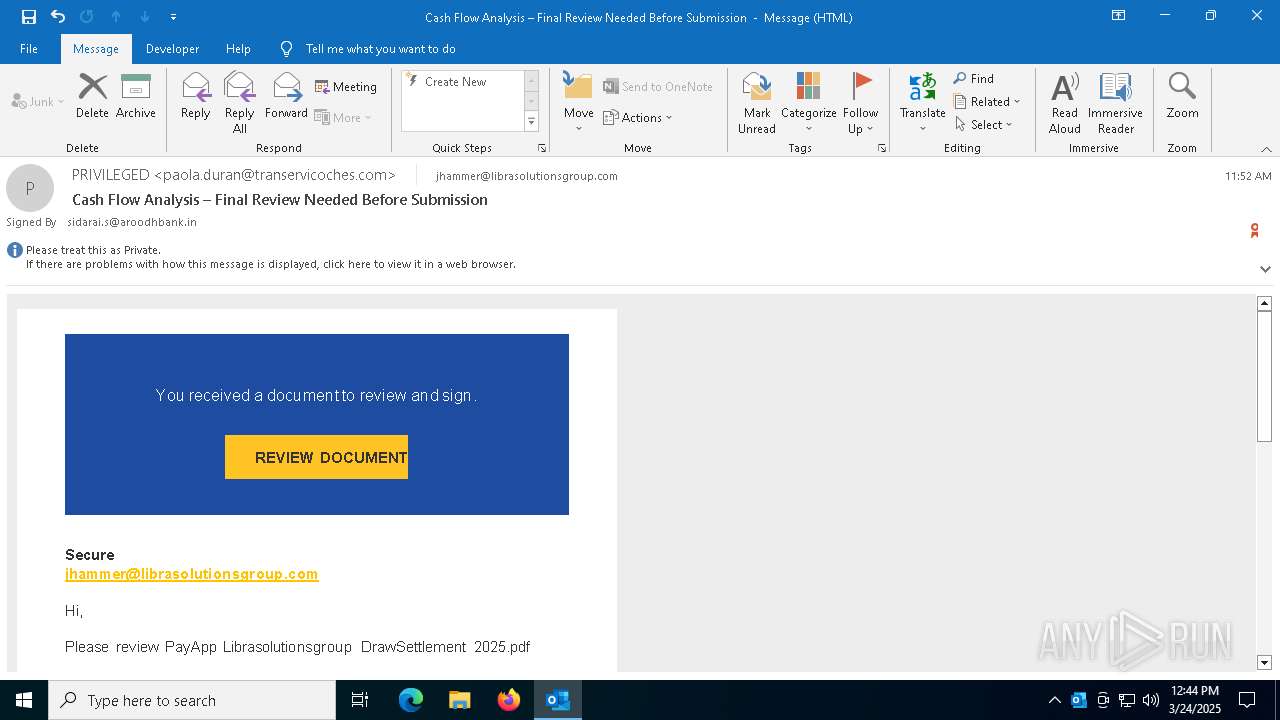Open the Categorize menu
The width and height of the screenshot is (1280, 720).
tap(808, 102)
